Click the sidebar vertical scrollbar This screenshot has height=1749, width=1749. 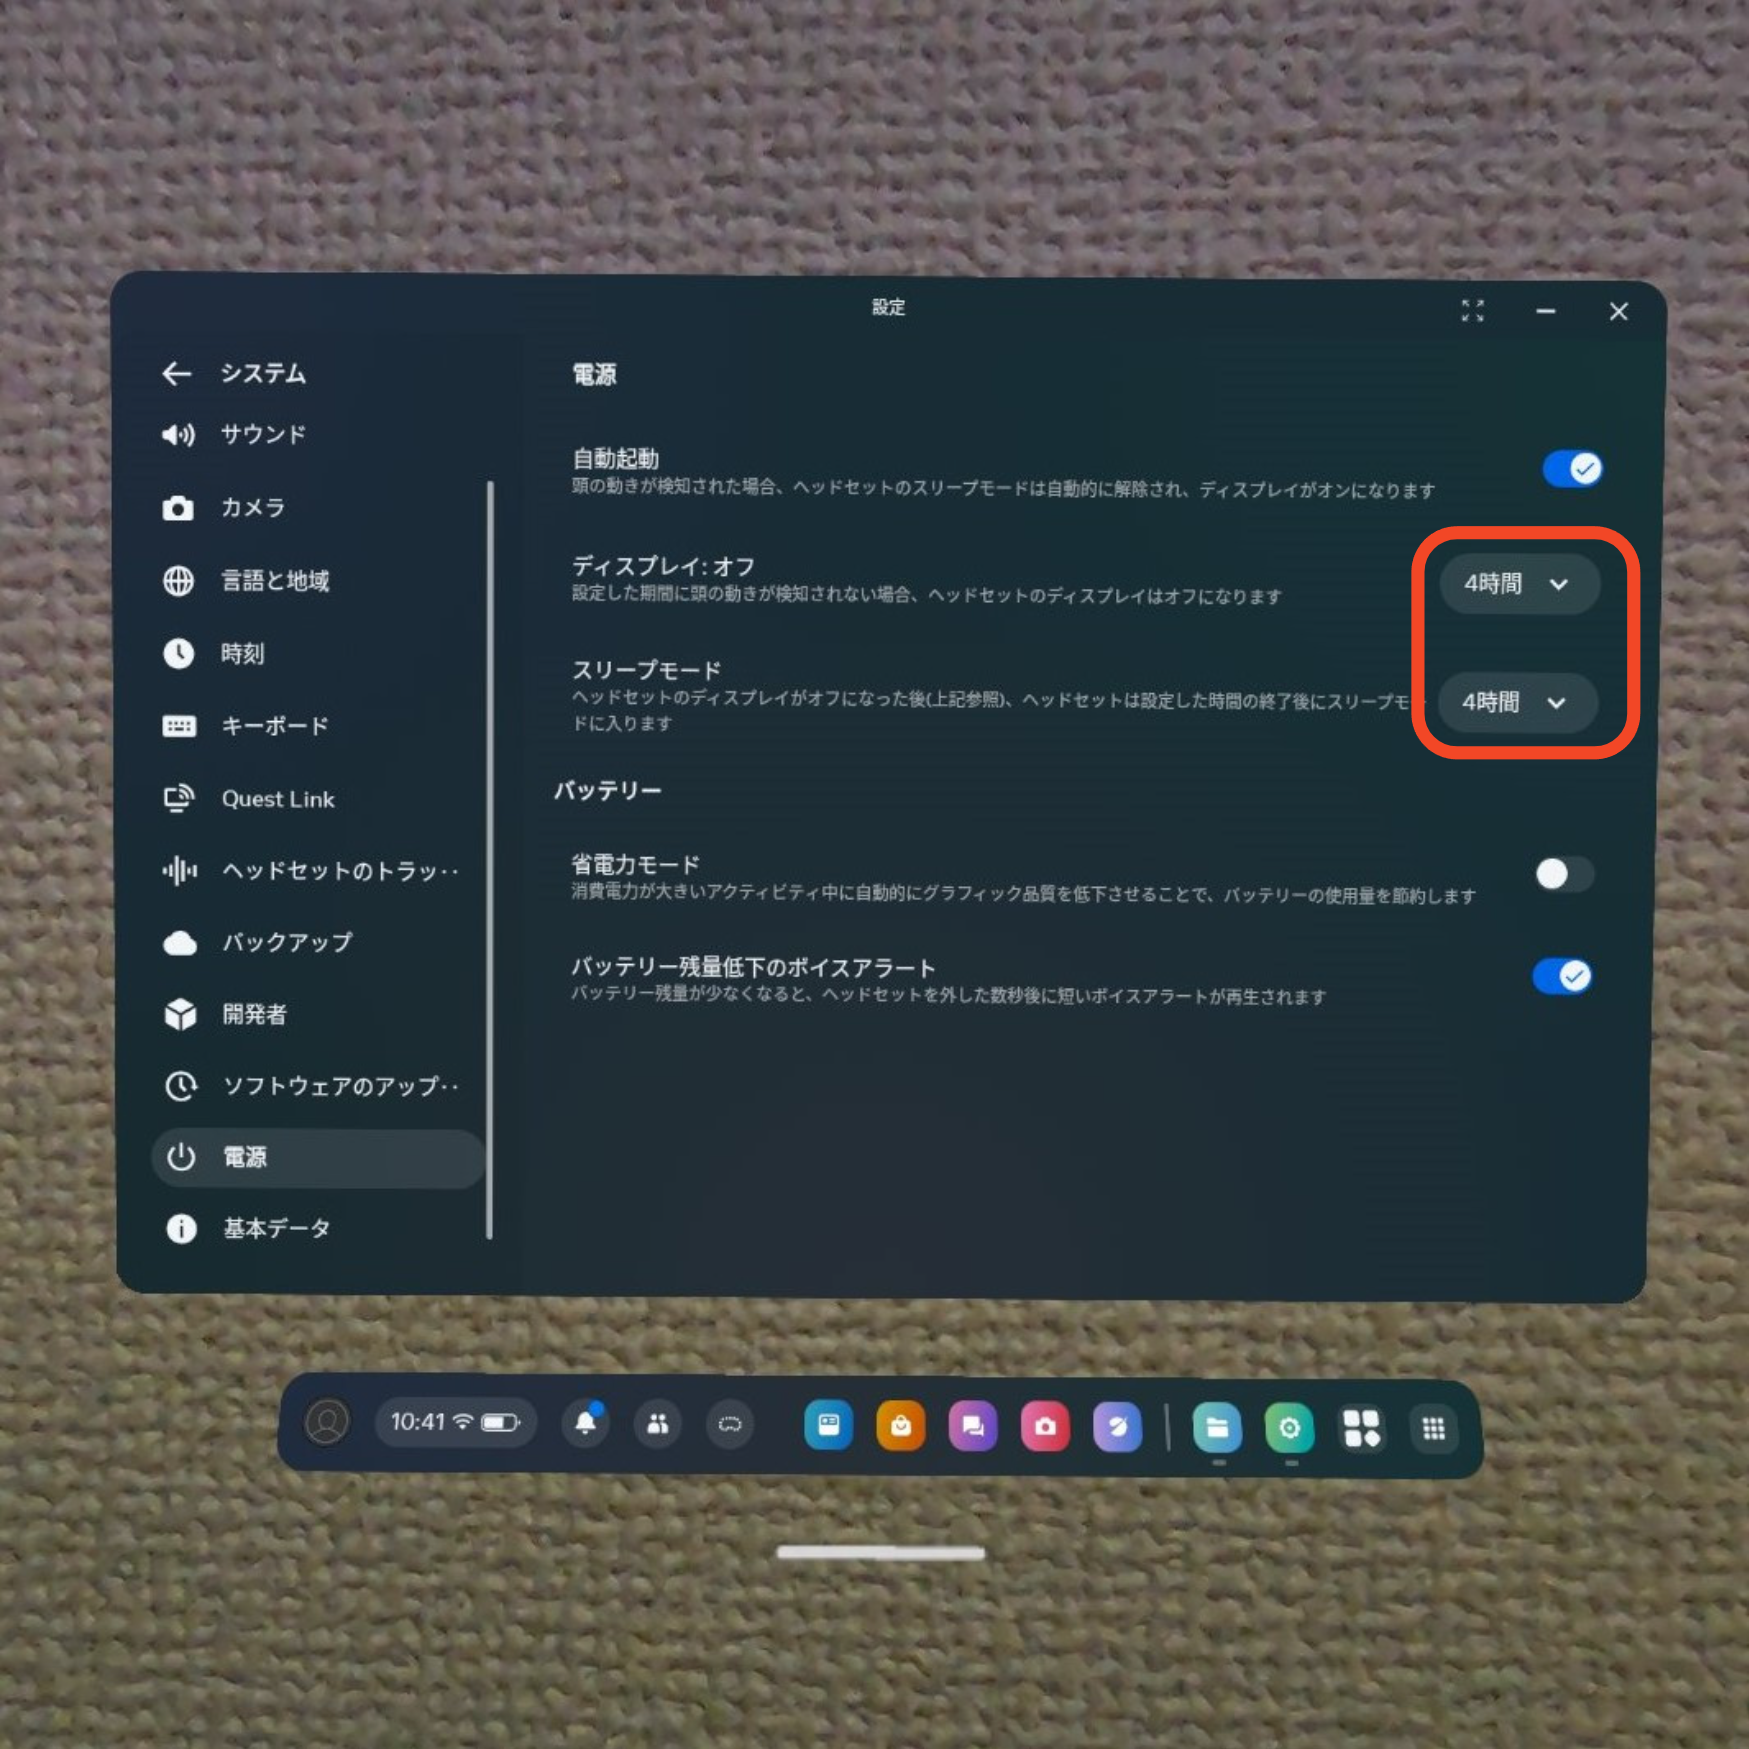coord(490,860)
